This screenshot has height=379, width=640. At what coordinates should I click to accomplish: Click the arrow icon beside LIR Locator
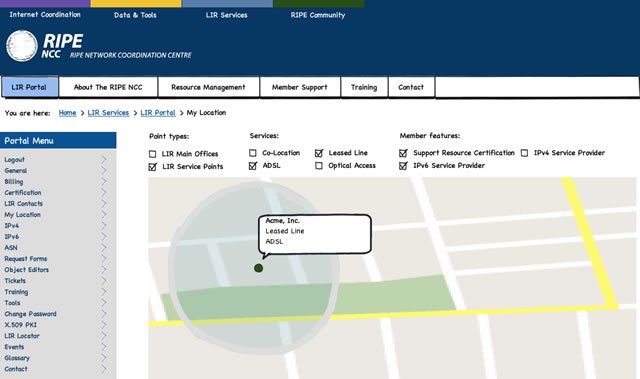[104, 336]
